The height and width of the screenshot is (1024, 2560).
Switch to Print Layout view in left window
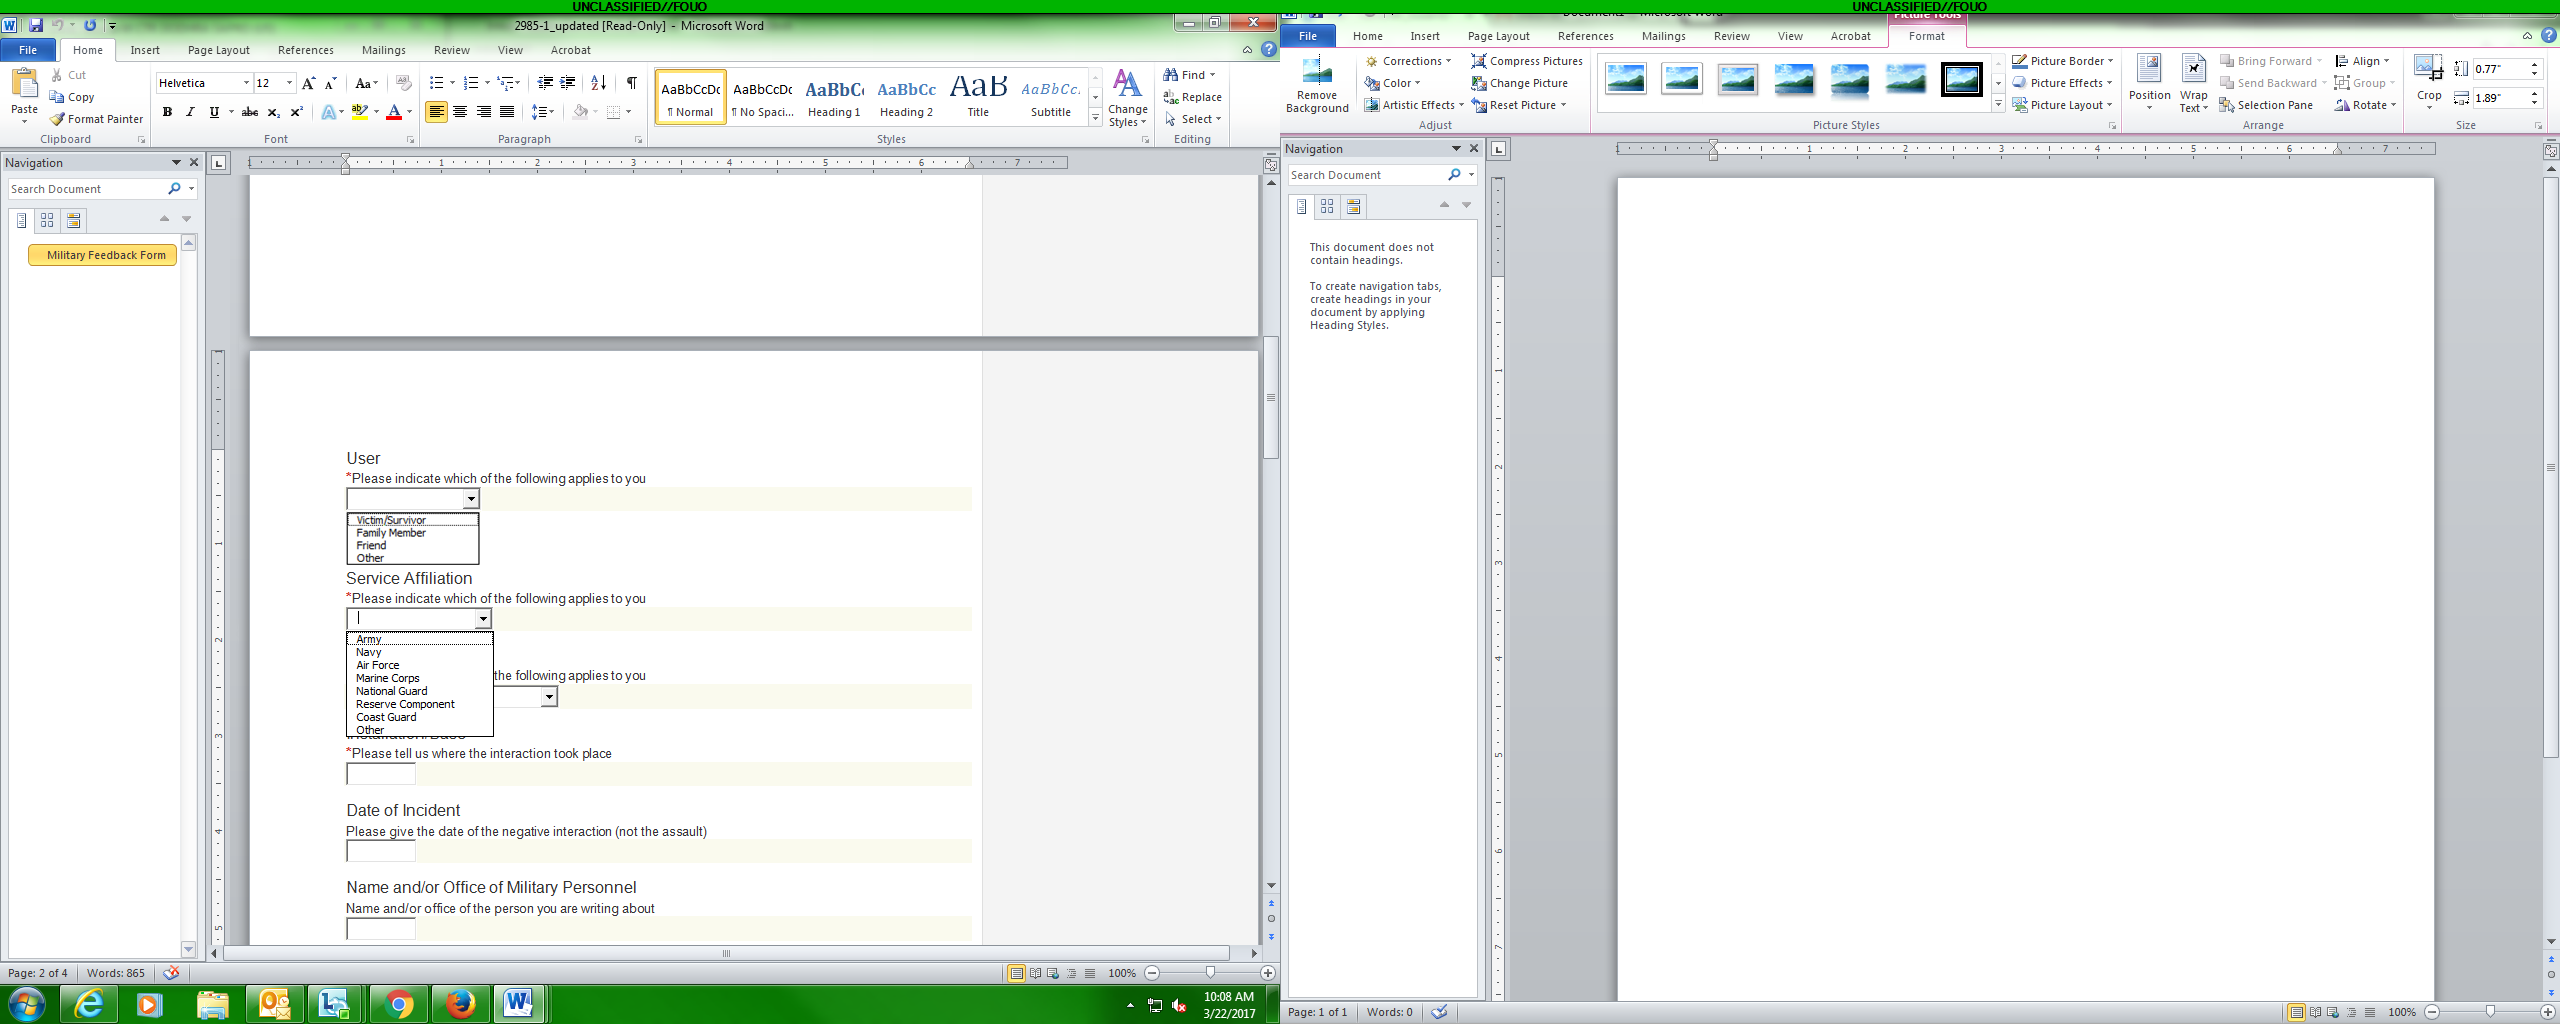pos(1016,973)
